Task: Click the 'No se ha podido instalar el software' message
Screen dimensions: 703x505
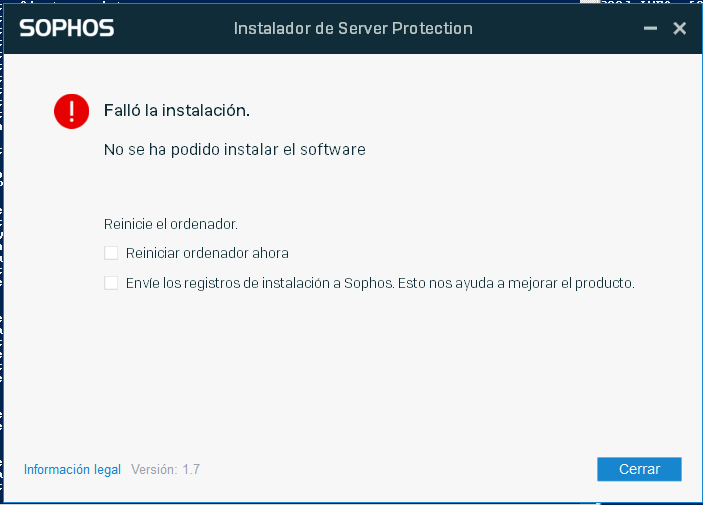Action: 234,149
